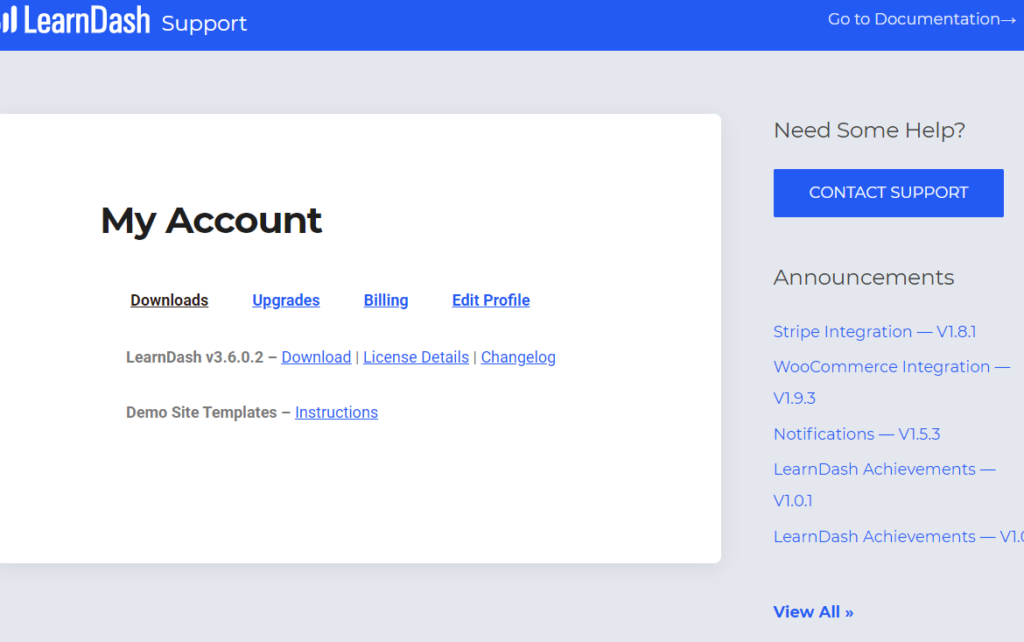Screen dimensions: 1024x642
Task: Open the Changelog link
Action: pos(519,357)
